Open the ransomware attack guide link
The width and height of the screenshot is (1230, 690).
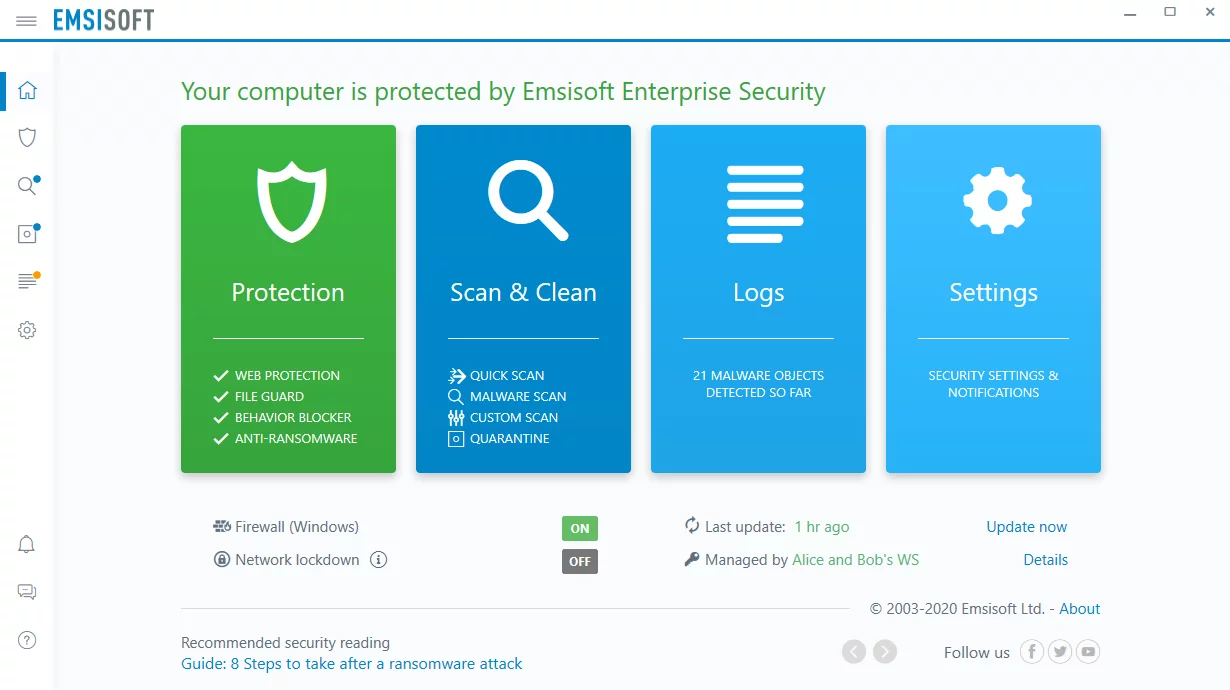[x=351, y=663]
